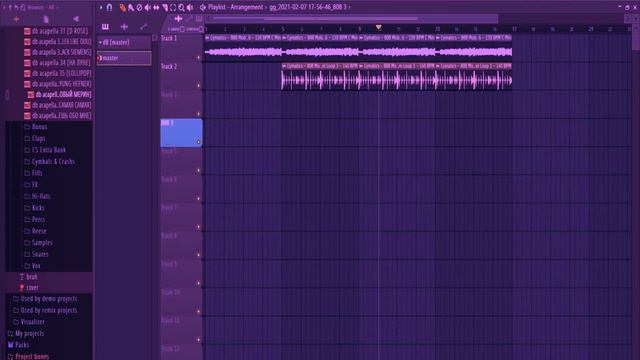
Task: Select the Select marquee tool
Action: tap(173, 7)
